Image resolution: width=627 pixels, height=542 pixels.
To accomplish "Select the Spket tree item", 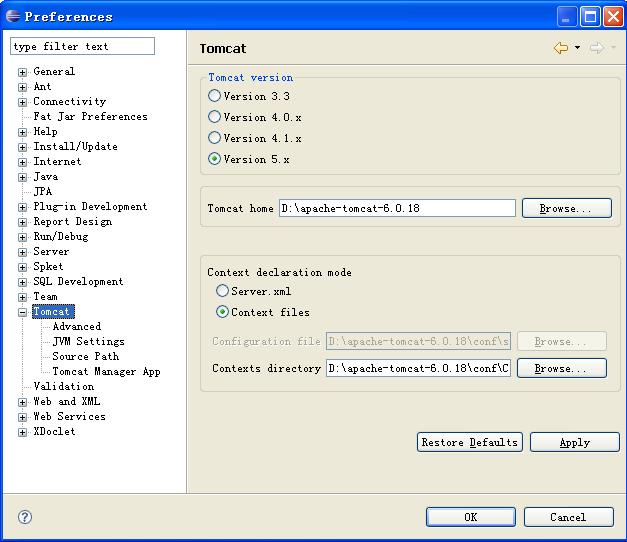I will 48,266.
